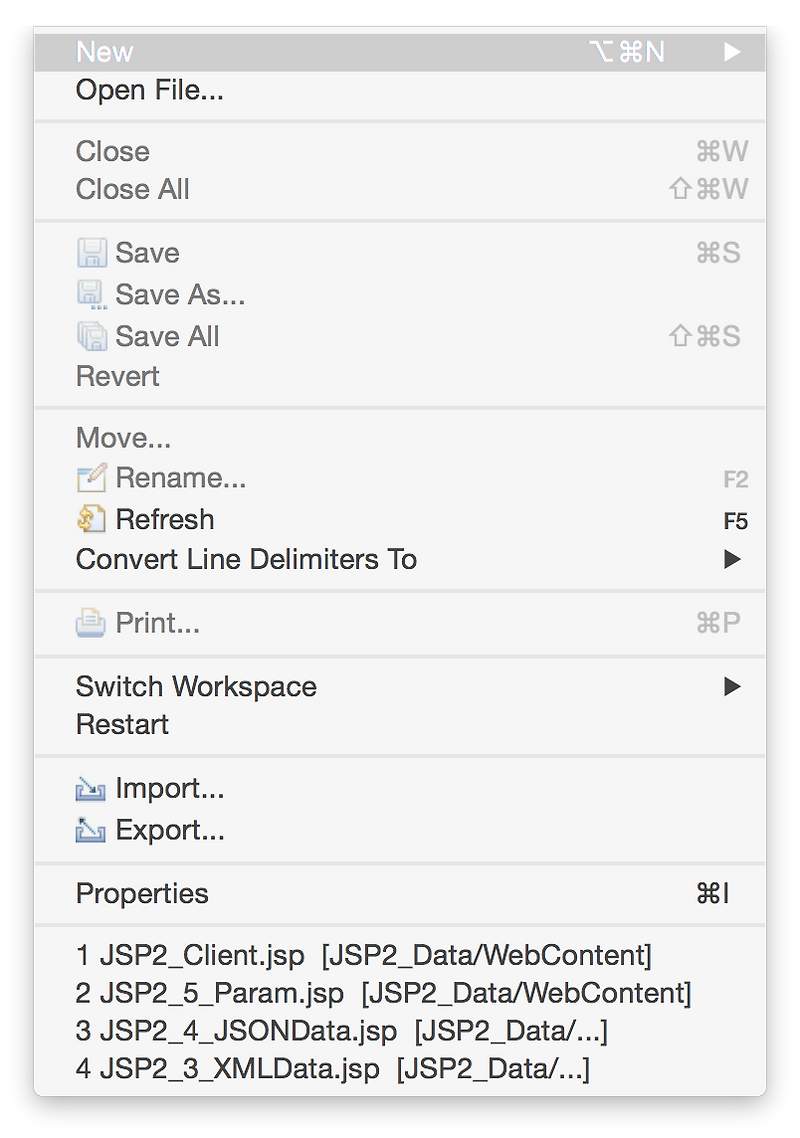Click the Save As icon

pos(91,295)
